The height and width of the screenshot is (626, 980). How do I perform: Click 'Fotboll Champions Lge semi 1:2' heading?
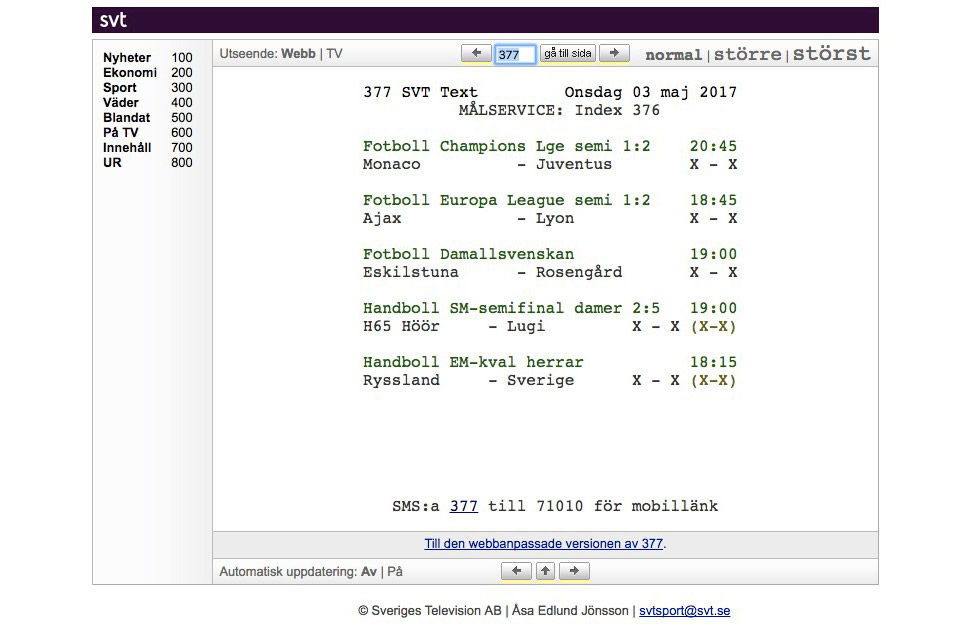click(x=507, y=146)
